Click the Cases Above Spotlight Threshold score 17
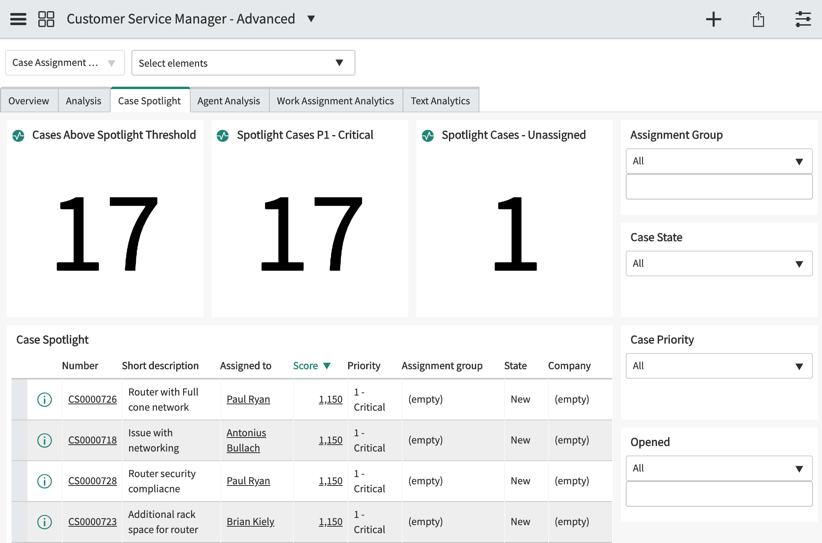Screen dimensions: 822x543 click(107, 234)
